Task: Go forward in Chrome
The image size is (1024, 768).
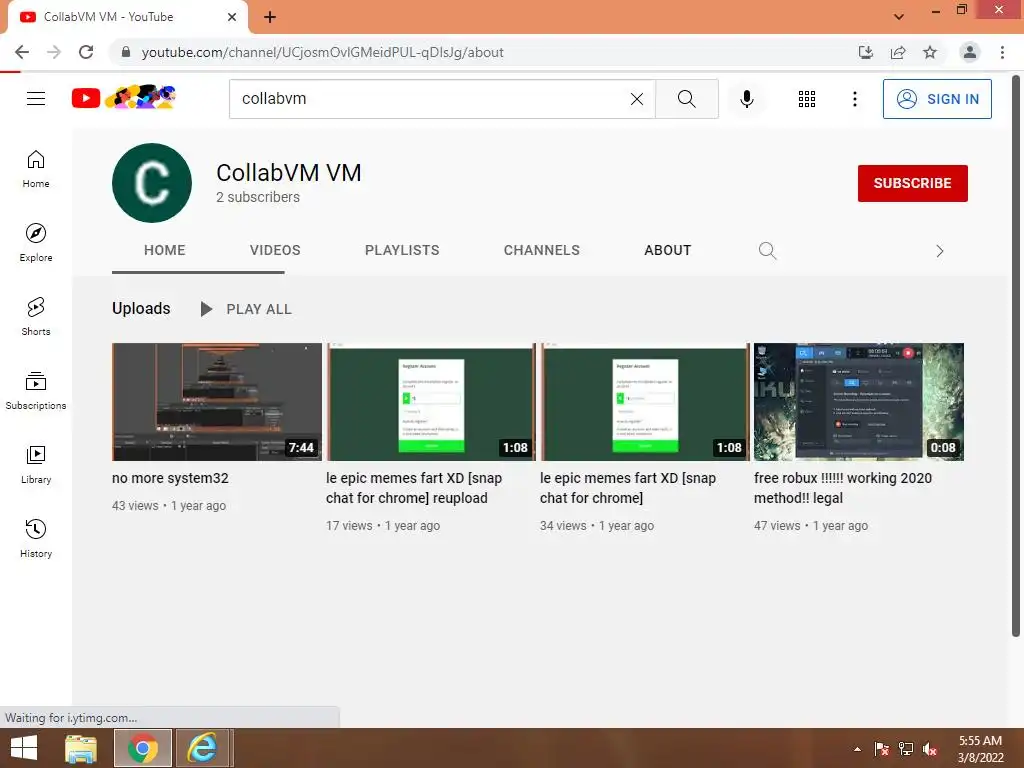Action: 54,52
